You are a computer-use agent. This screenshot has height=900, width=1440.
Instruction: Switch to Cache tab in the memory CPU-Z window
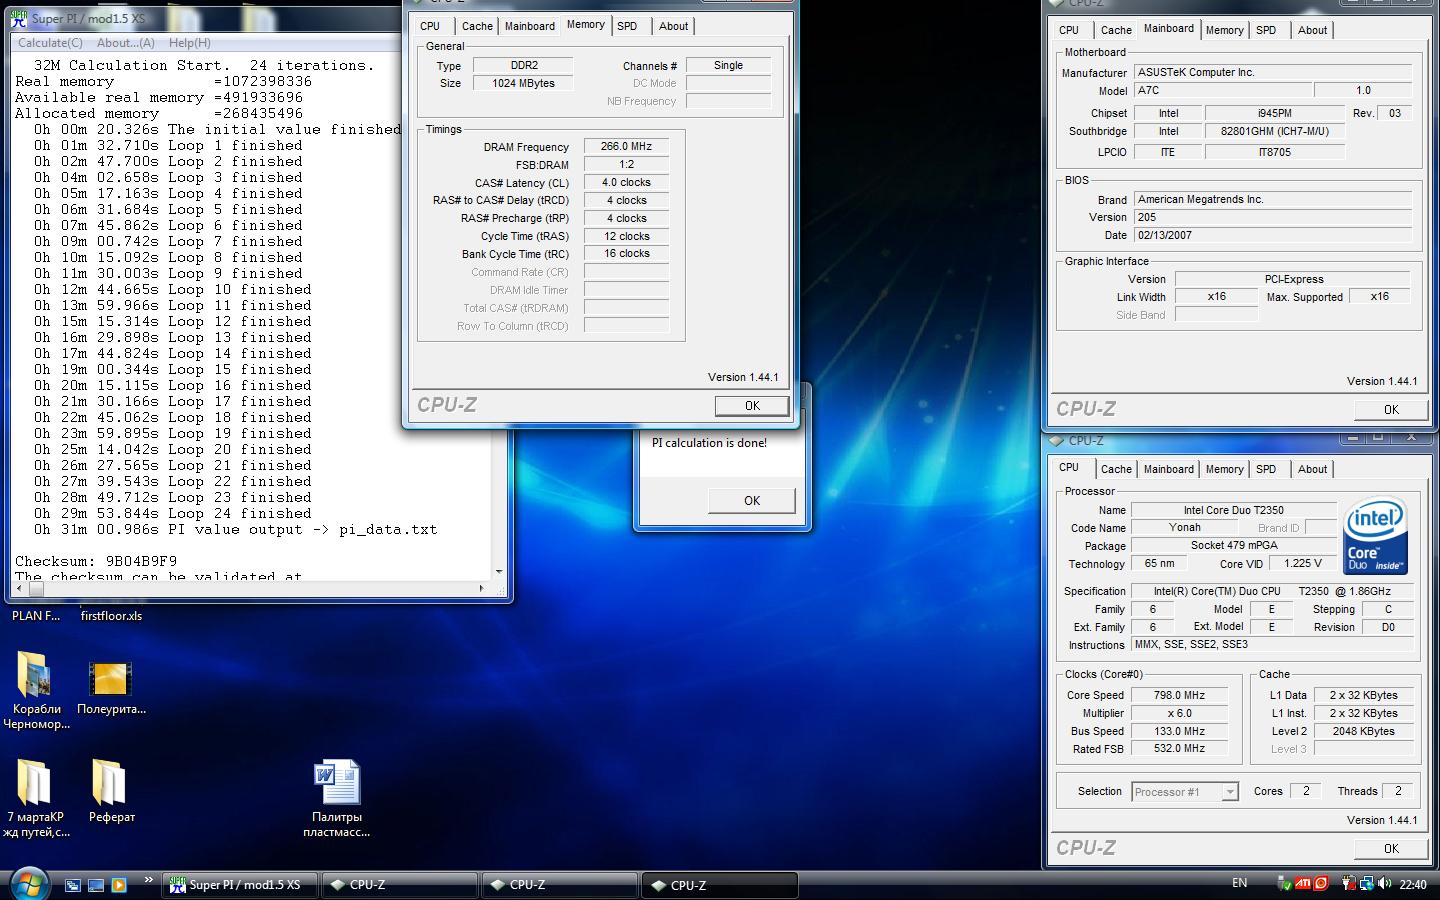coord(477,26)
